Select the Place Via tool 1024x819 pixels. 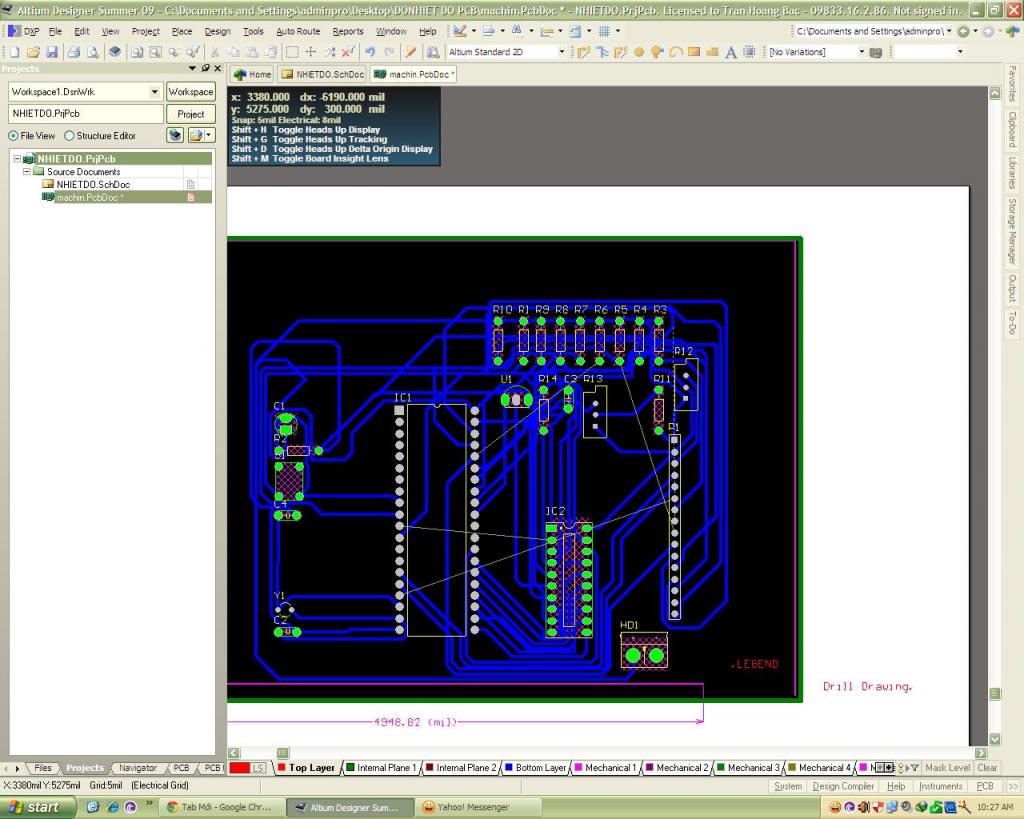click(657, 52)
